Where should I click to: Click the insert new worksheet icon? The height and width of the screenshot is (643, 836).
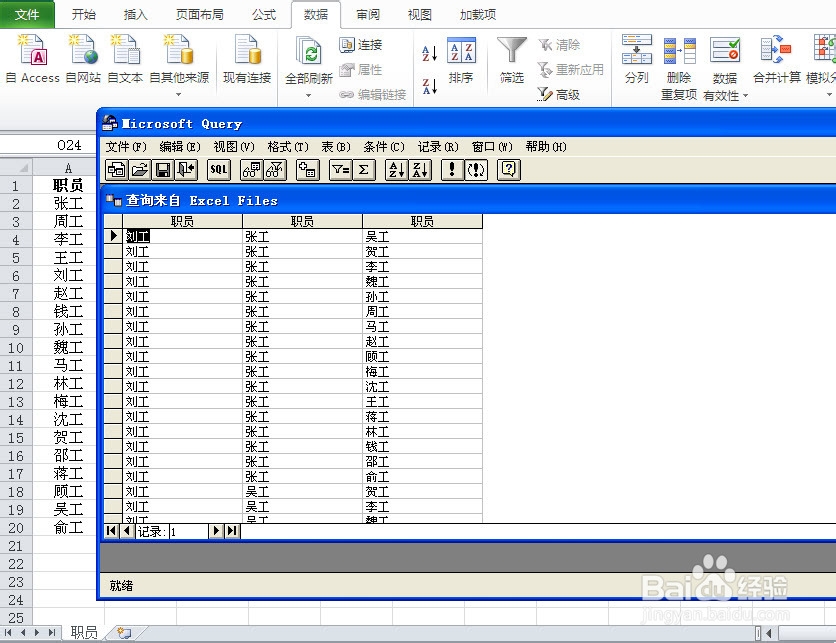(124, 633)
